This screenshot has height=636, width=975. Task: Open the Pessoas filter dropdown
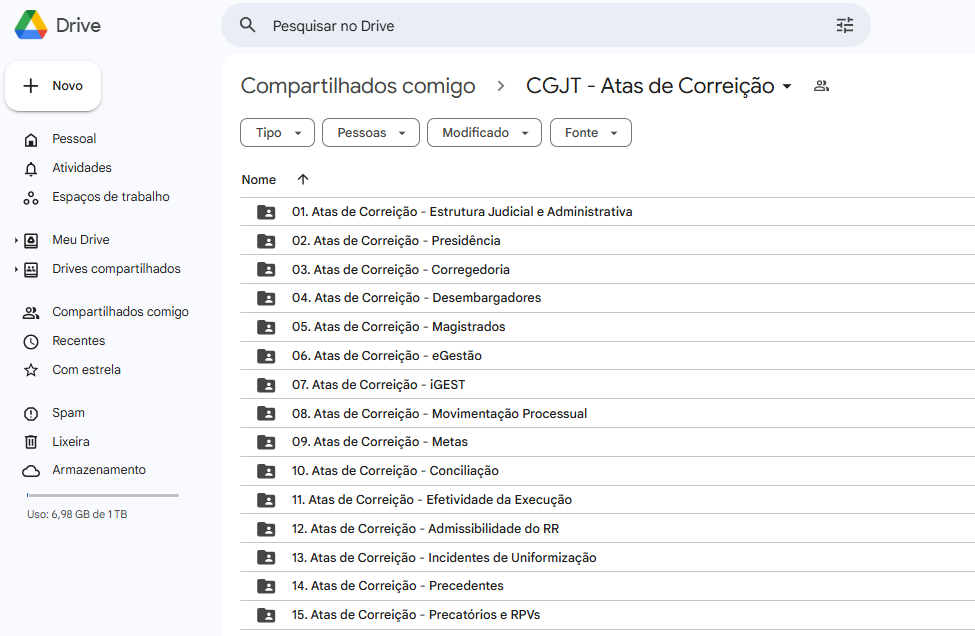[x=370, y=133]
